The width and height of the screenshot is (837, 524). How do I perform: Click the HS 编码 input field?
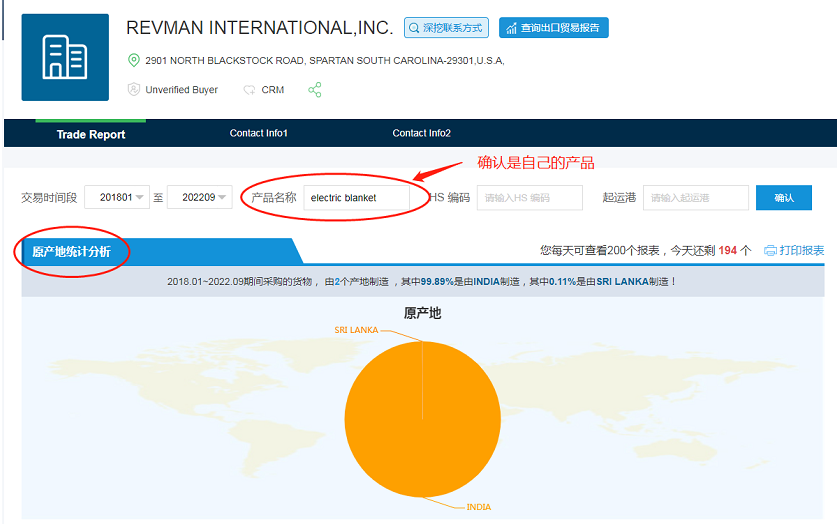pos(530,197)
